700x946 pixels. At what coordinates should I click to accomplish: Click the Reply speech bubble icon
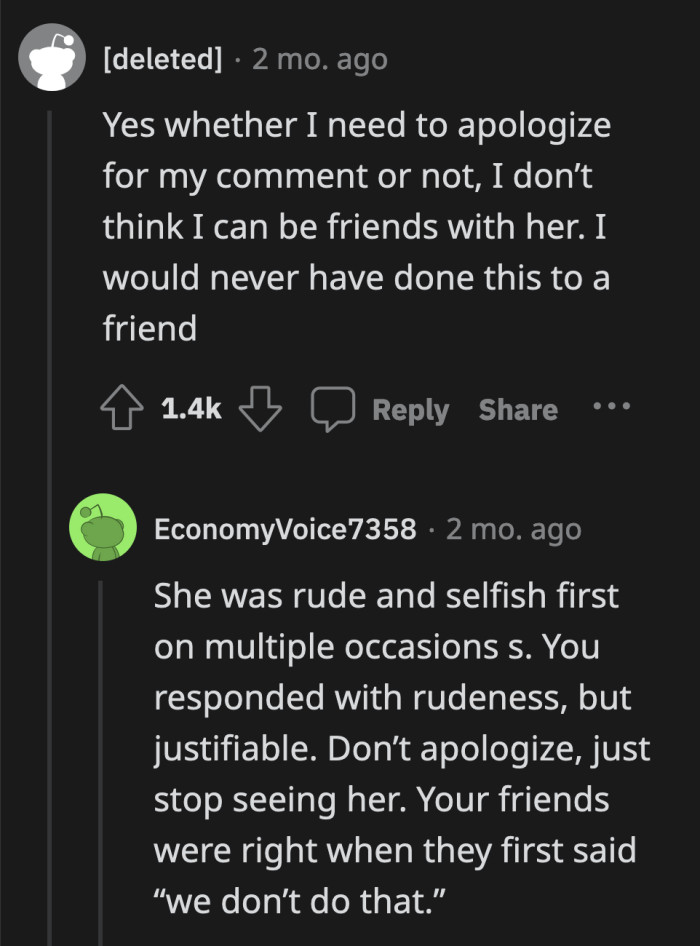coord(334,408)
